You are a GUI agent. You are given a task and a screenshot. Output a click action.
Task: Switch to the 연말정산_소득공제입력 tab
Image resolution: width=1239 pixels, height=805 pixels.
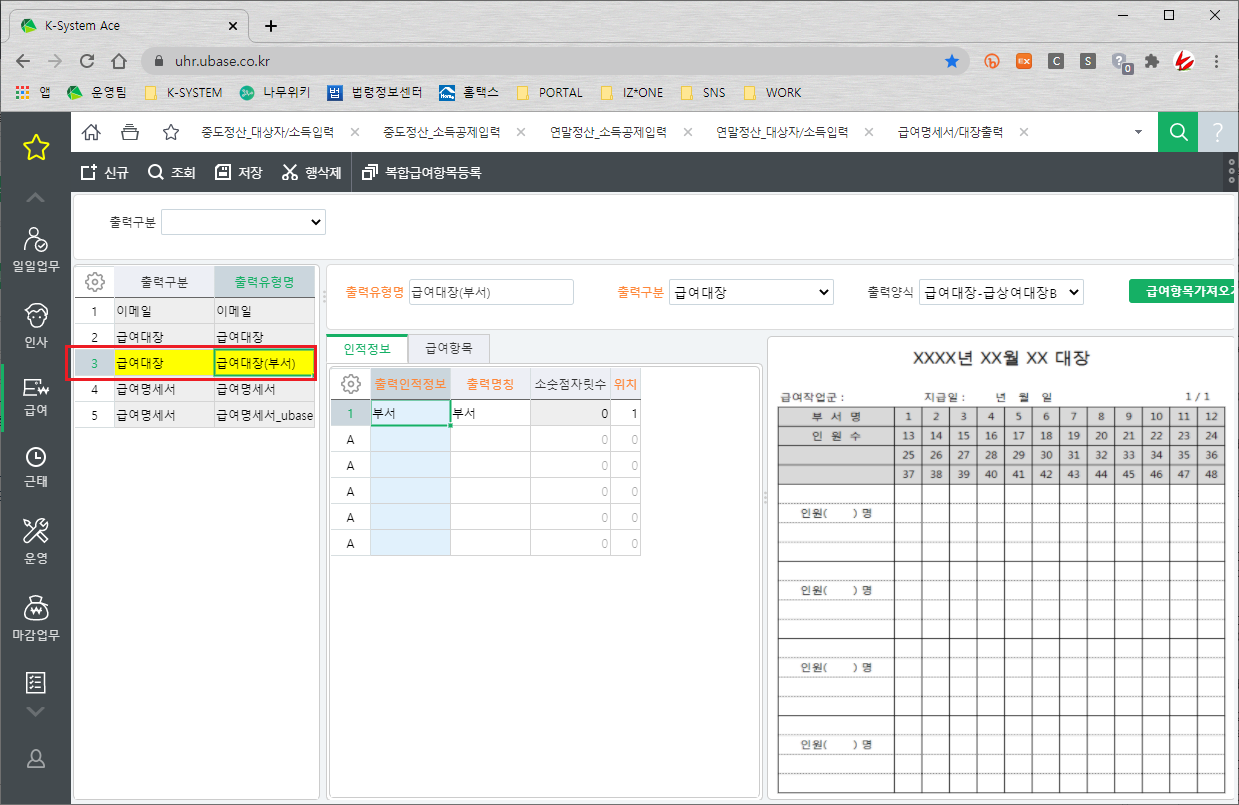click(x=608, y=132)
